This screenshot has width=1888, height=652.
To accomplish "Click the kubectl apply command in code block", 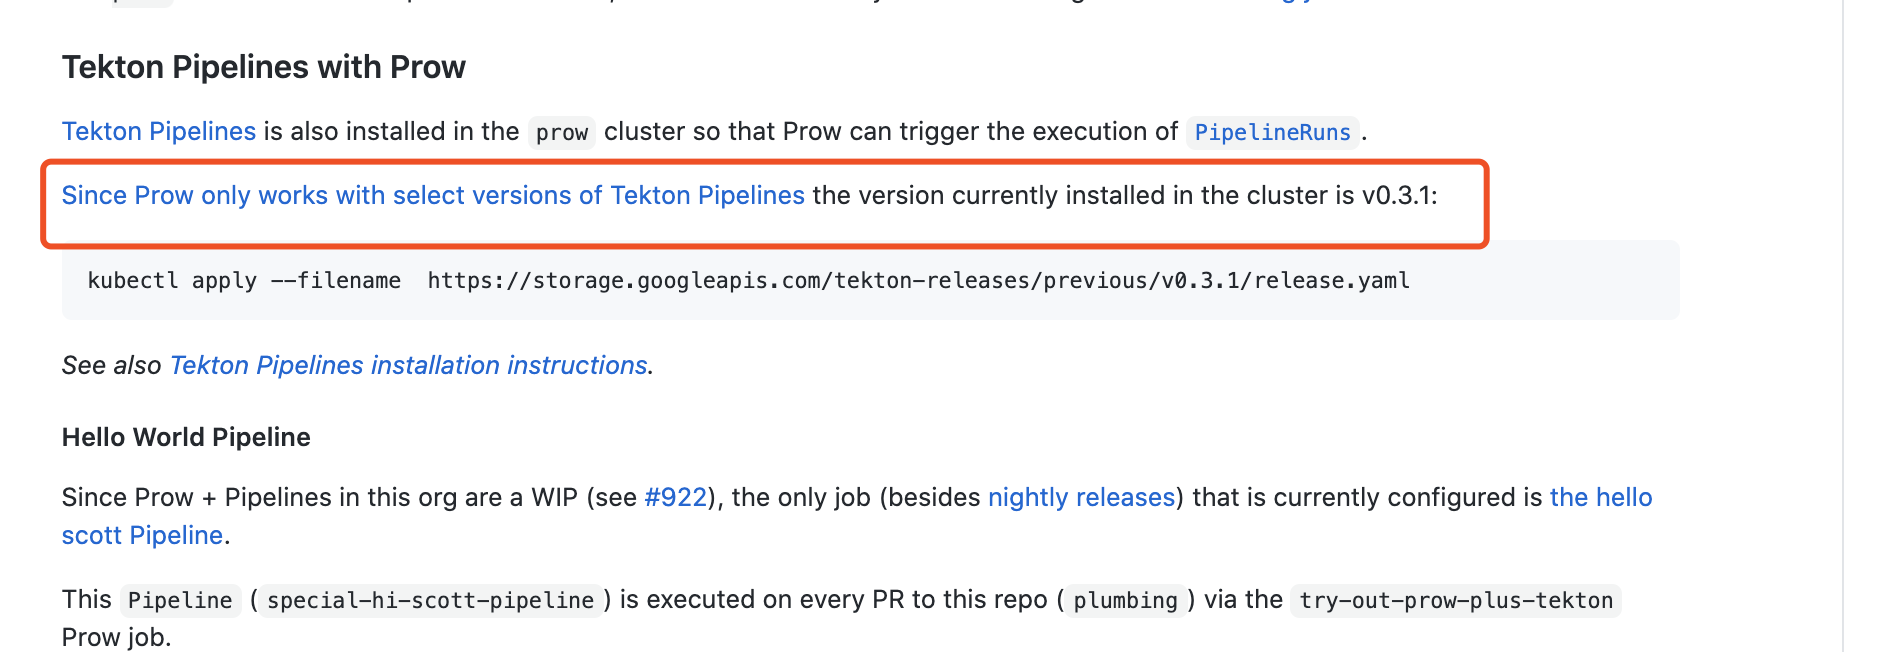I will [244, 281].
